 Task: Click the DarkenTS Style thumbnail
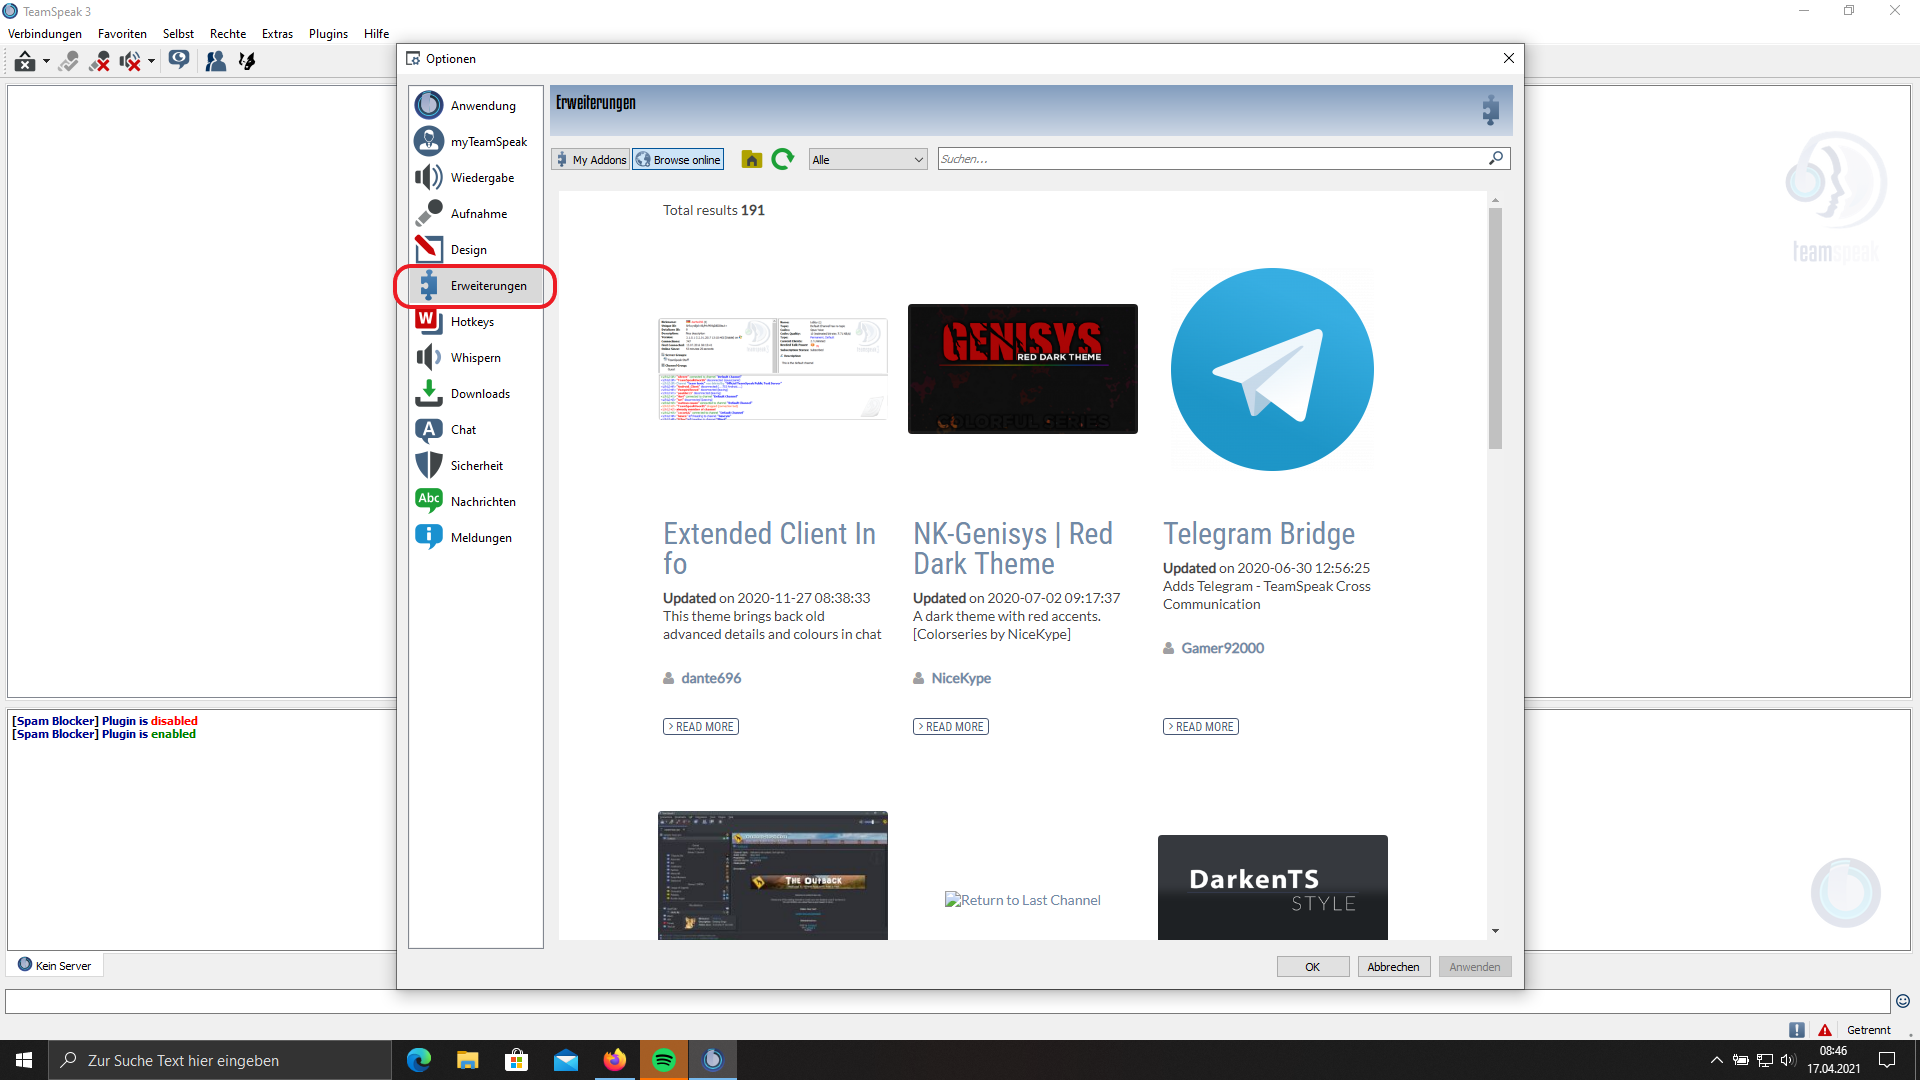click(x=1273, y=887)
